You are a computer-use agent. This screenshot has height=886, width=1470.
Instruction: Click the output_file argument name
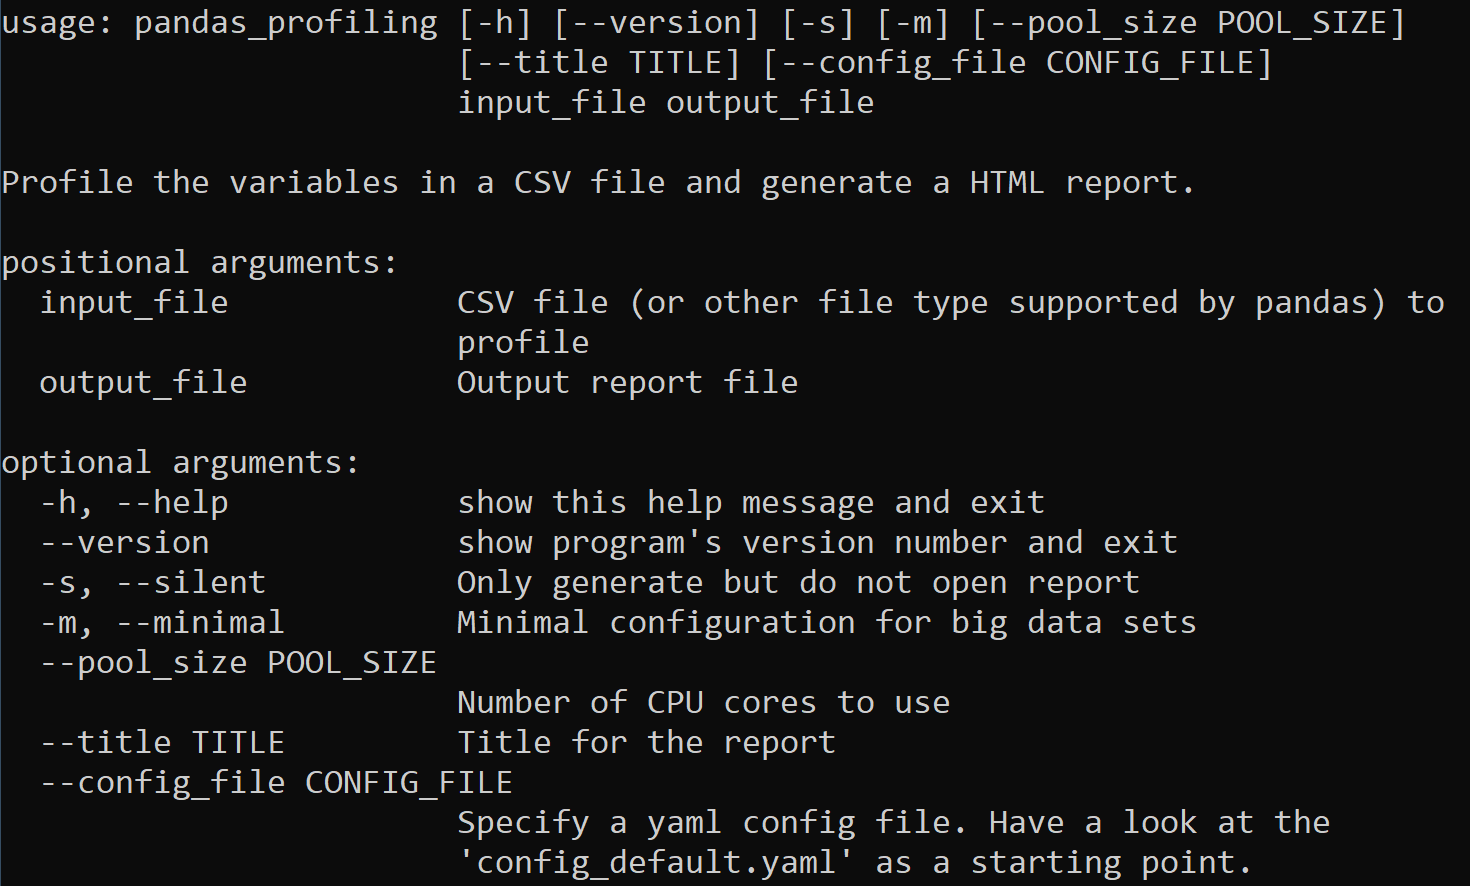pyautogui.click(x=143, y=383)
